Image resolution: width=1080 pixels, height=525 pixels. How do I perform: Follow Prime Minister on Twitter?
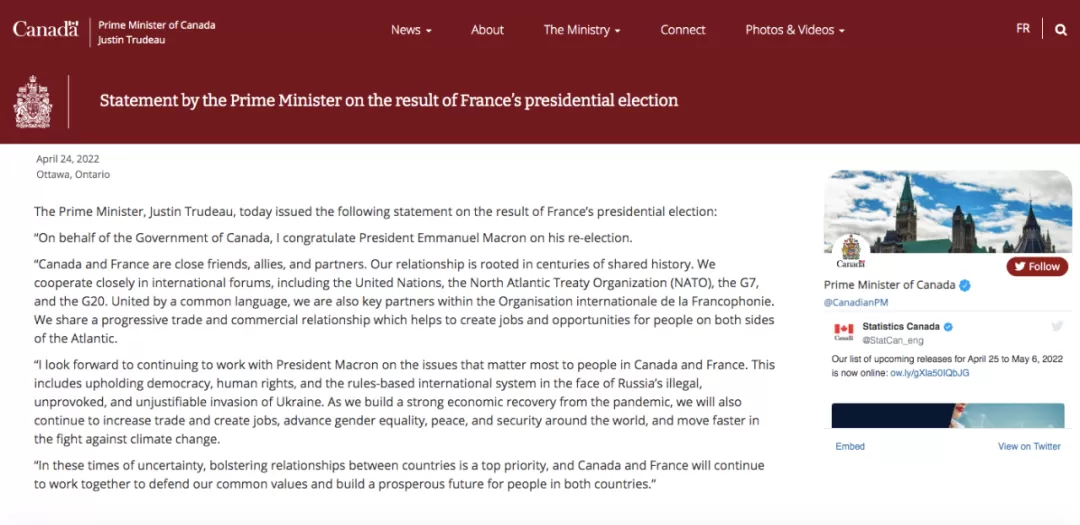pos(1037,267)
